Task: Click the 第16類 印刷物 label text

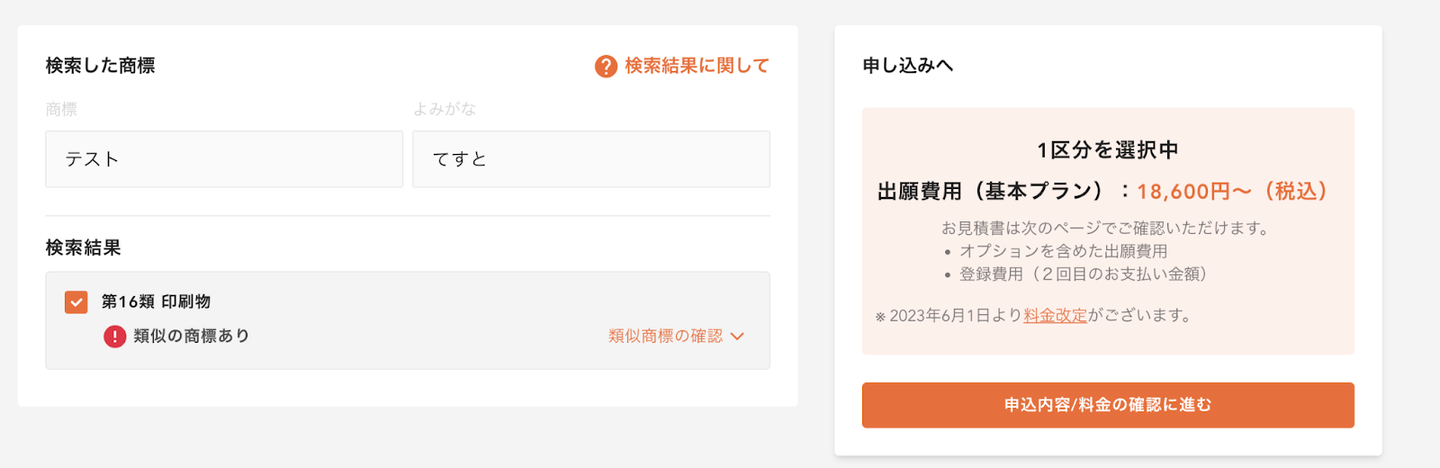Action: coord(156,301)
